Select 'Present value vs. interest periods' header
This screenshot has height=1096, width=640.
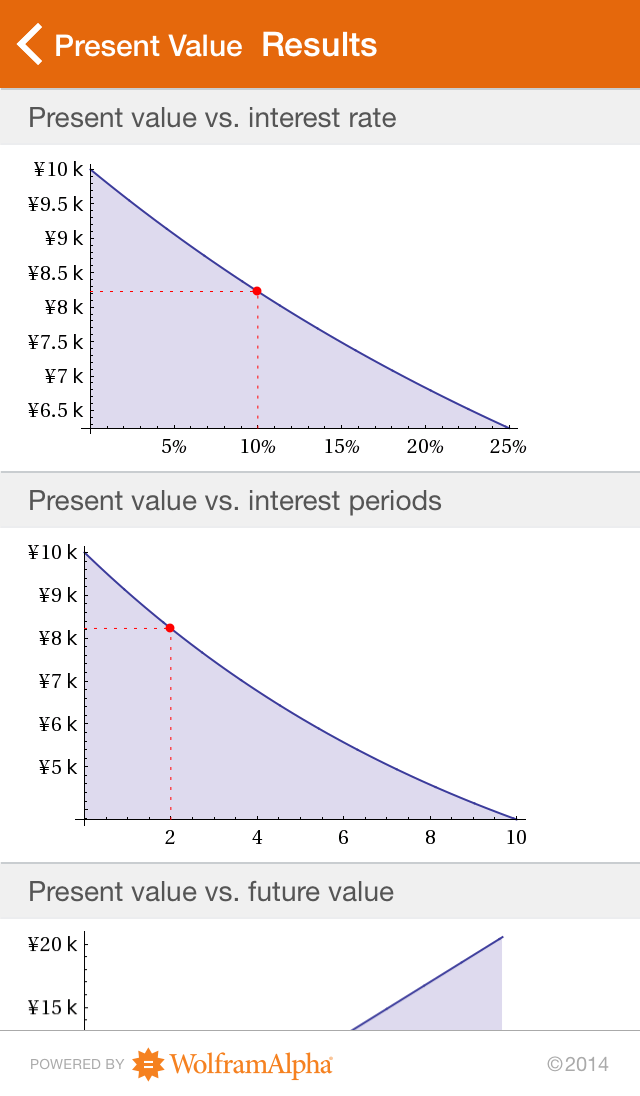(235, 500)
